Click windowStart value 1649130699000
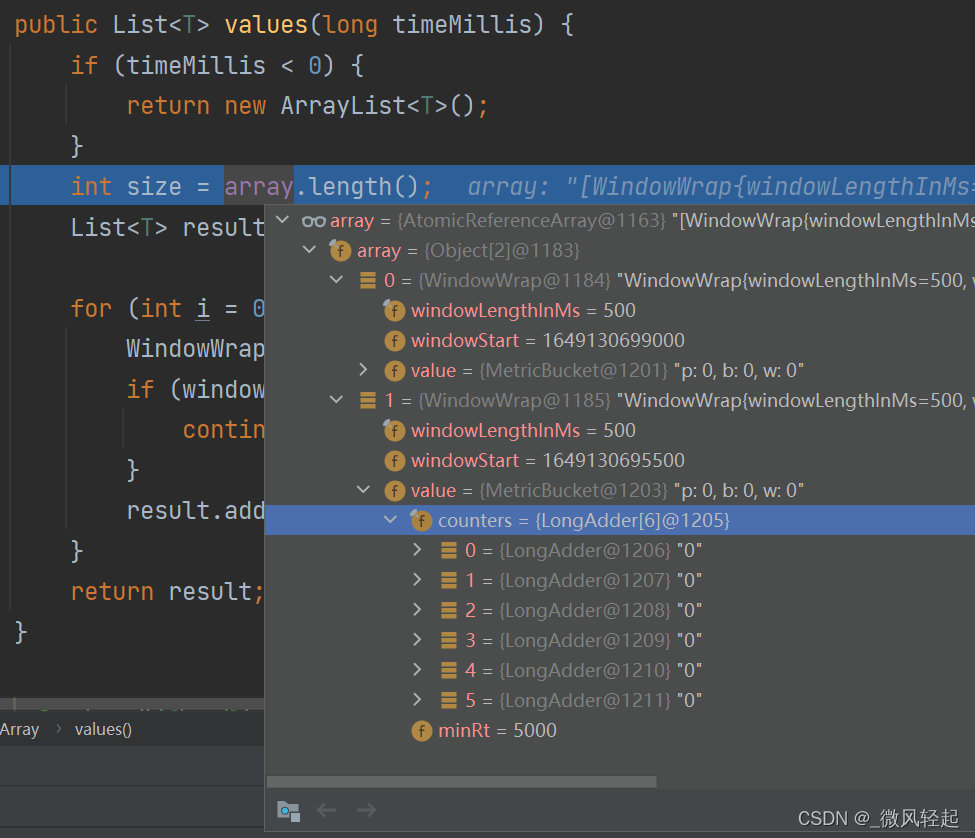 (613, 341)
